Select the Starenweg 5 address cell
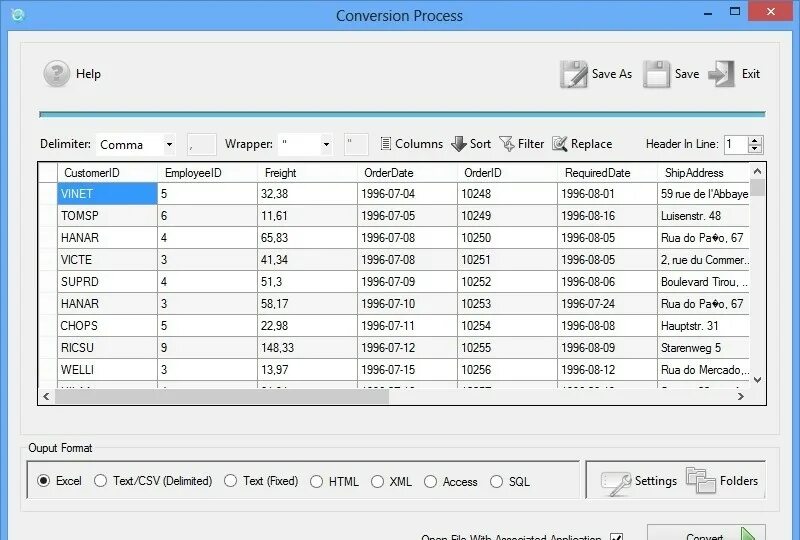This screenshot has height=540, width=800. click(703, 348)
